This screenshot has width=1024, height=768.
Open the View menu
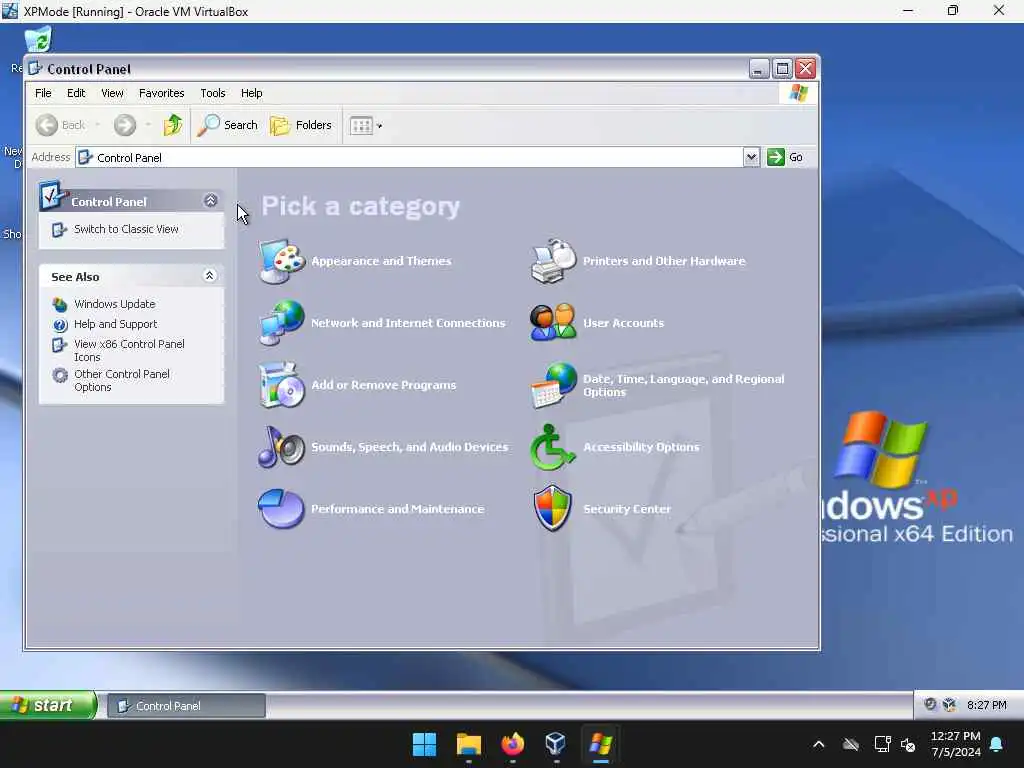tap(112, 93)
